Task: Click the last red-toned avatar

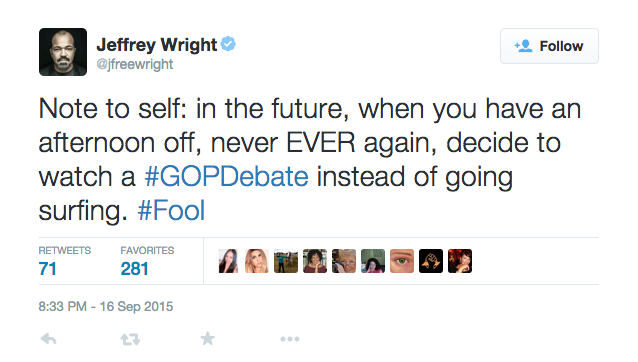Action: tap(460, 261)
